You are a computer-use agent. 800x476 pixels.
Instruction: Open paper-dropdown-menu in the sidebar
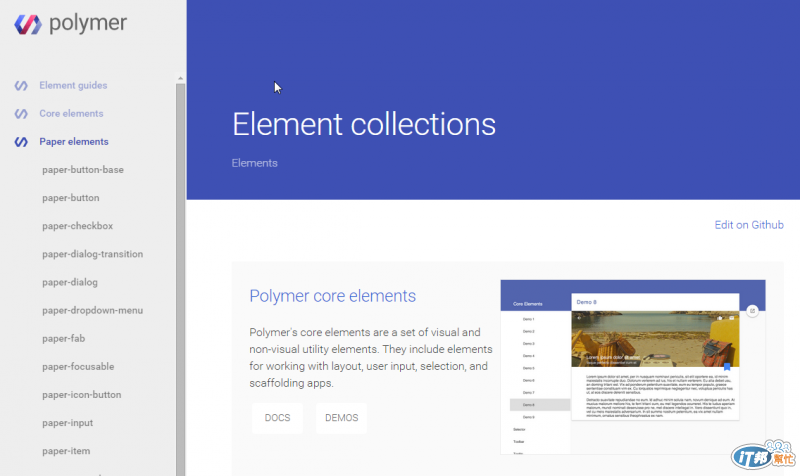coord(92,310)
